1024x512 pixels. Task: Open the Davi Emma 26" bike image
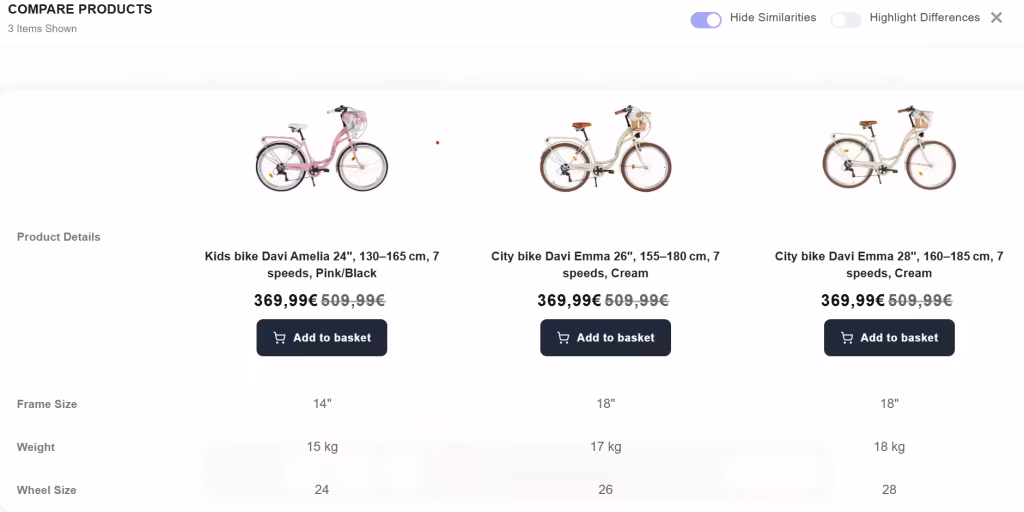(x=605, y=148)
